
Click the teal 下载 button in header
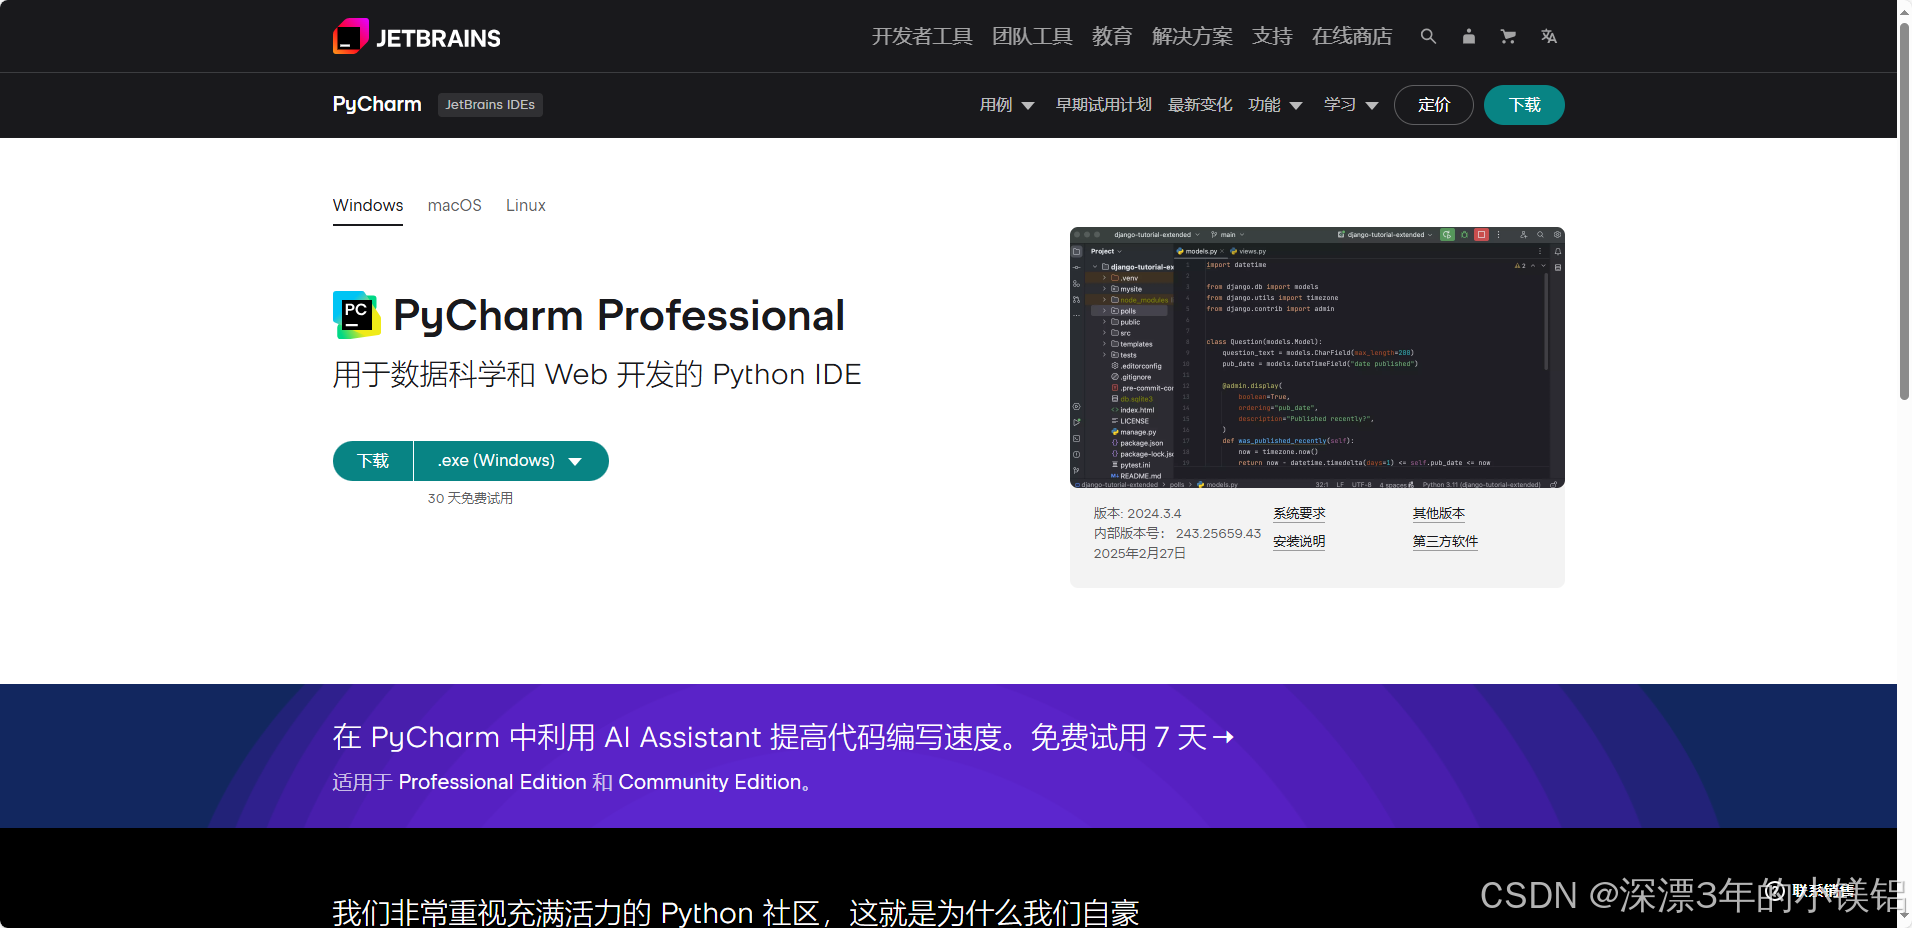(x=1524, y=105)
